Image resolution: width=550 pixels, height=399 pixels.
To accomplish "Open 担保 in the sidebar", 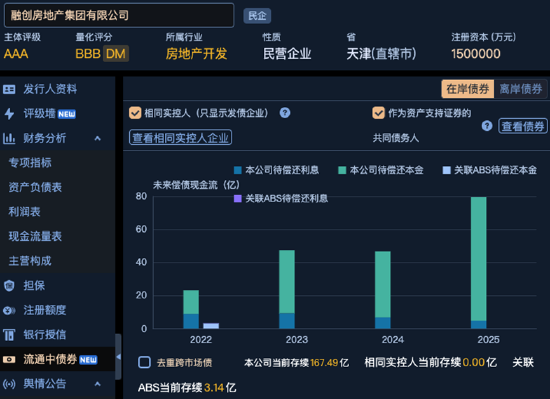I will coord(34,286).
